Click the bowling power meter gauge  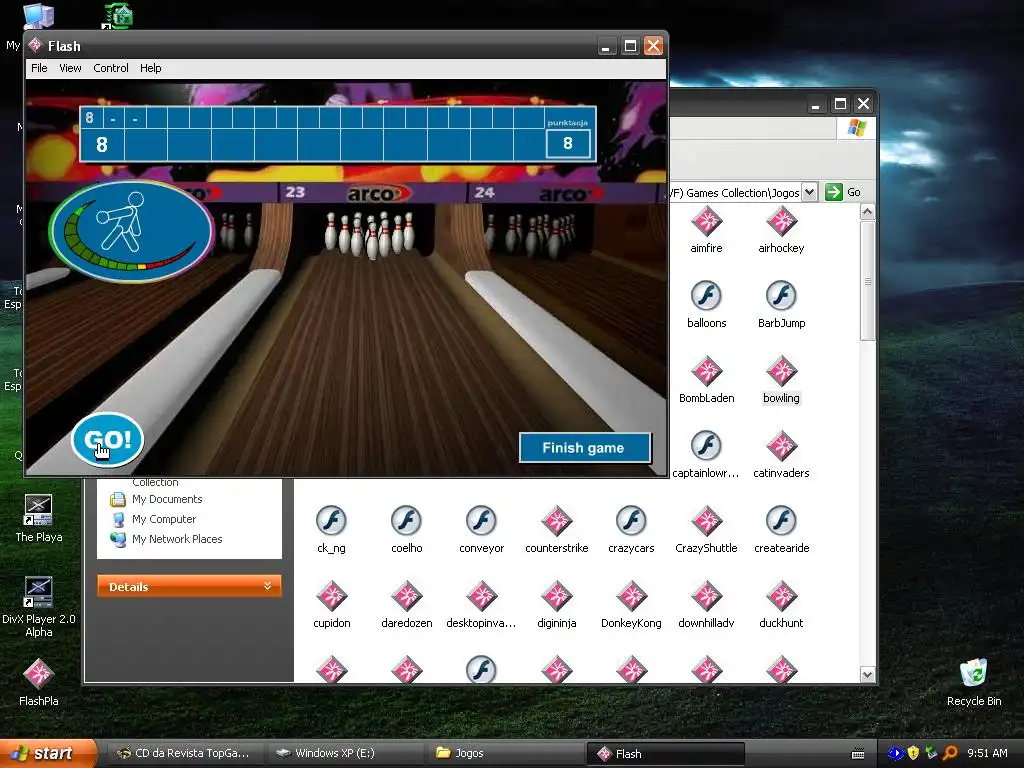pos(131,231)
